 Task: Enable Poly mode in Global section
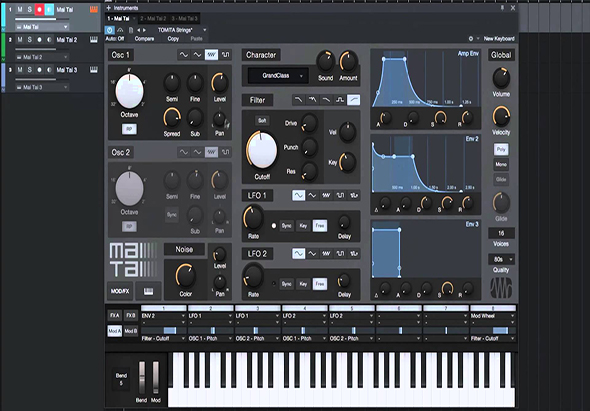point(501,149)
